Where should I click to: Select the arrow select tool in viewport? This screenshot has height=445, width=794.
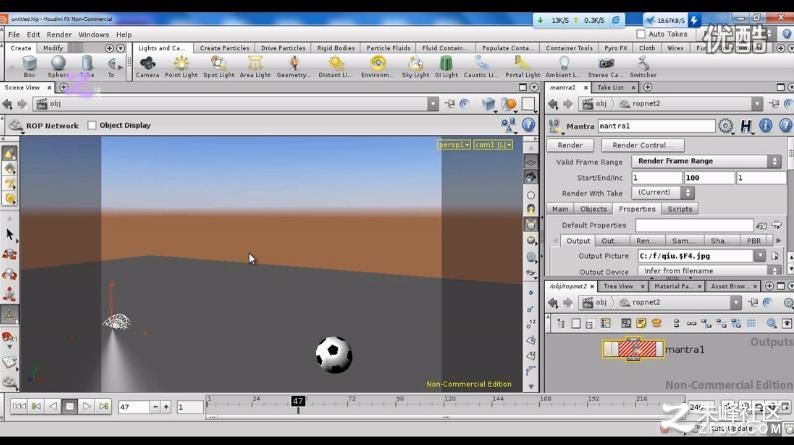[10, 234]
